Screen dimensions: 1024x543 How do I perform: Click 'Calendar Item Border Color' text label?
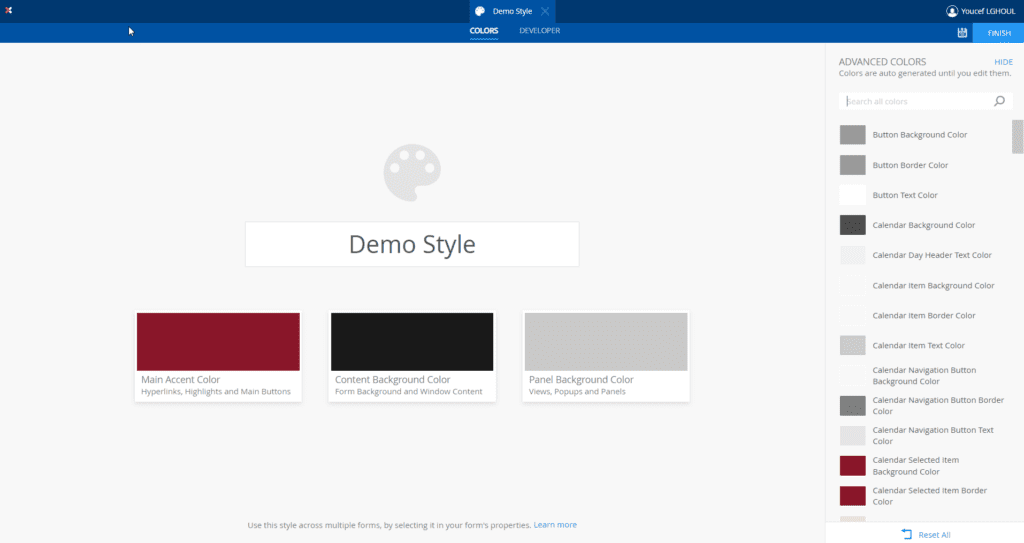[923, 315]
